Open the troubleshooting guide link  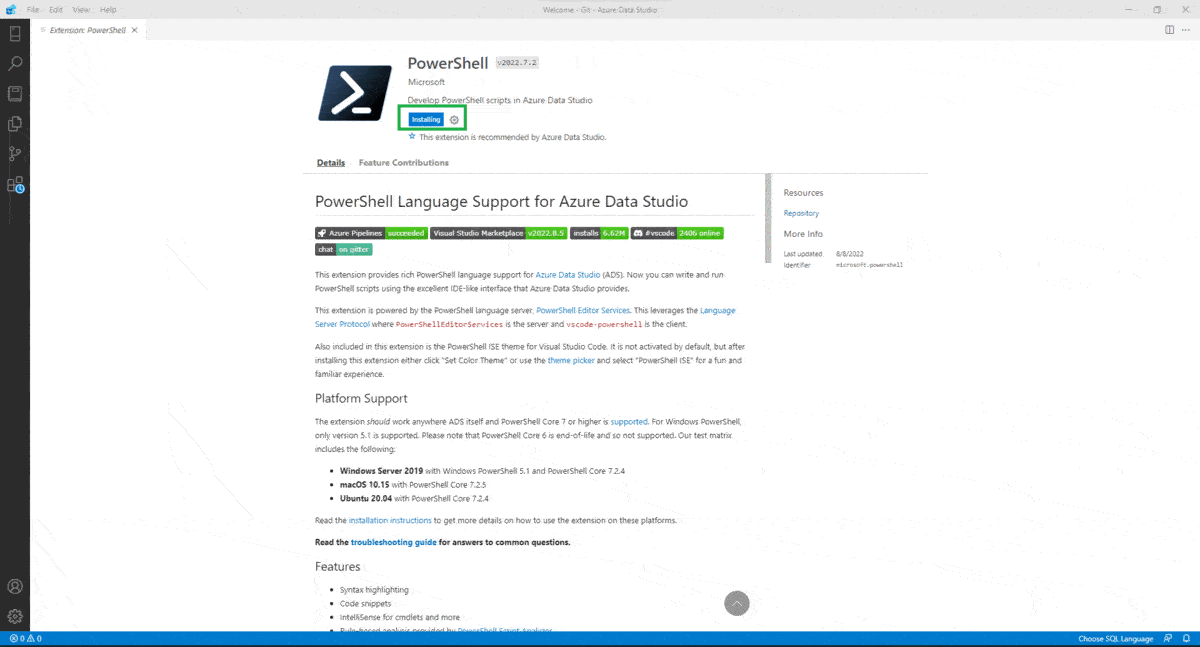(x=393, y=542)
